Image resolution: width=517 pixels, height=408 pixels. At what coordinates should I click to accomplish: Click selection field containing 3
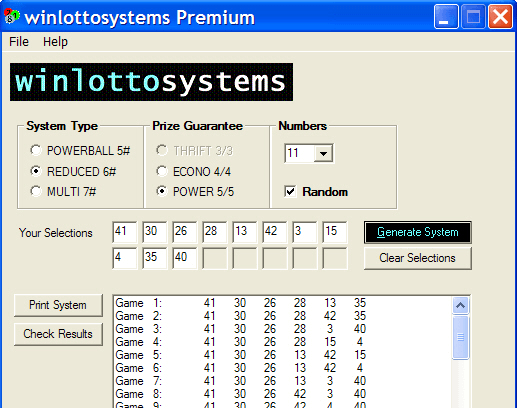(x=305, y=232)
